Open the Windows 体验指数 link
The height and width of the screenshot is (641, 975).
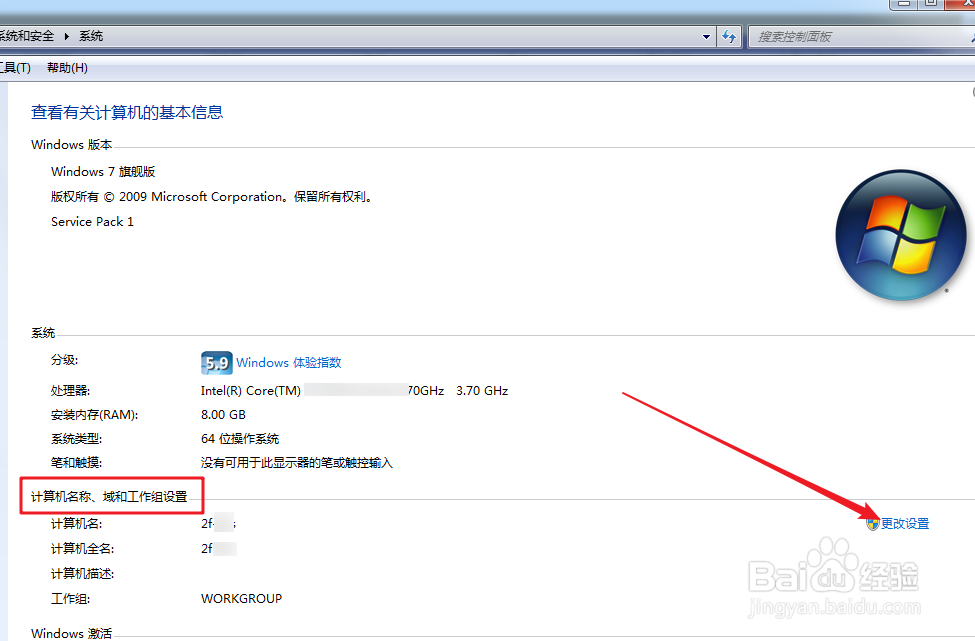[x=289, y=362]
